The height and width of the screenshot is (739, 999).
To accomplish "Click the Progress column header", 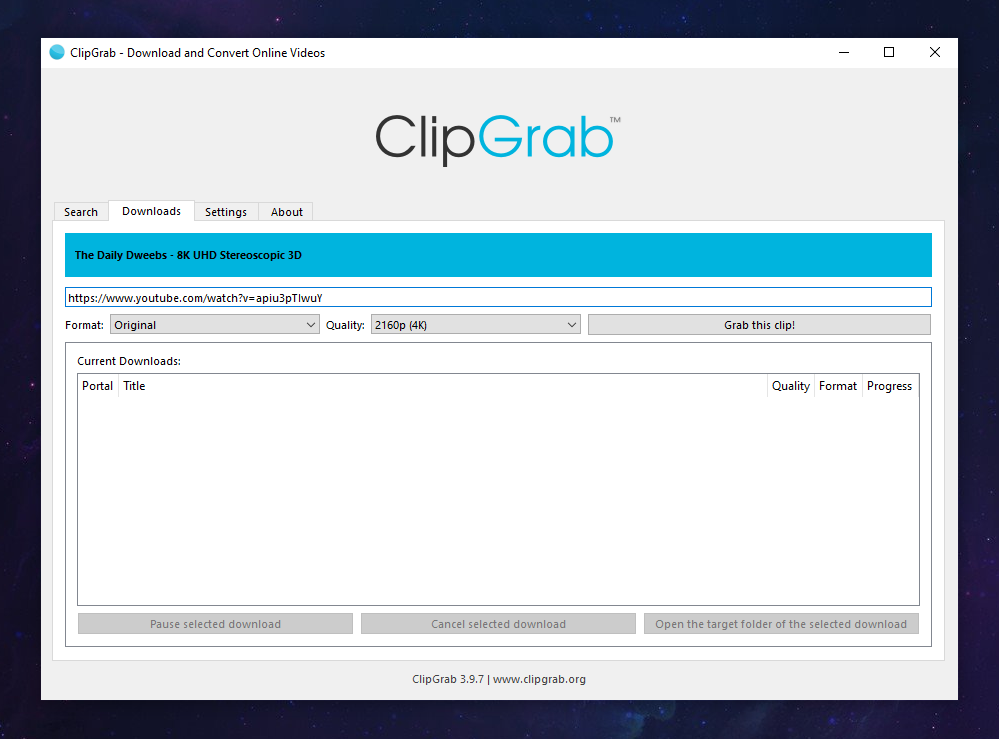I will [889, 386].
